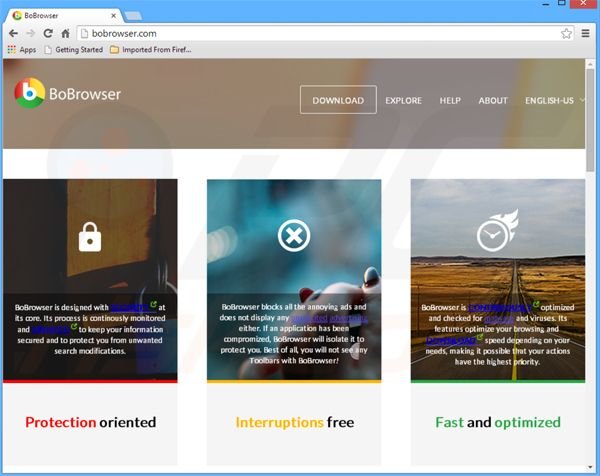Open the home page via house icon

tap(65, 34)
